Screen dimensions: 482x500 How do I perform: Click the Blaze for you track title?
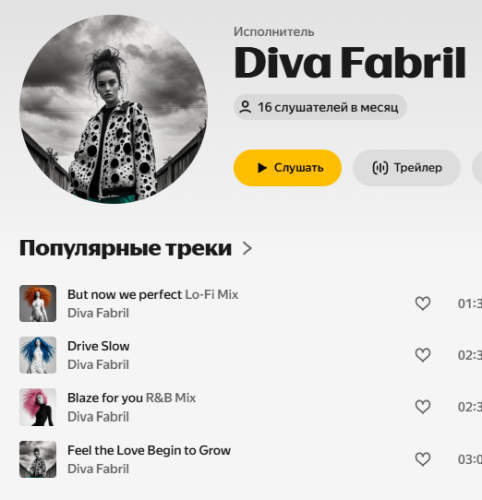105,398
